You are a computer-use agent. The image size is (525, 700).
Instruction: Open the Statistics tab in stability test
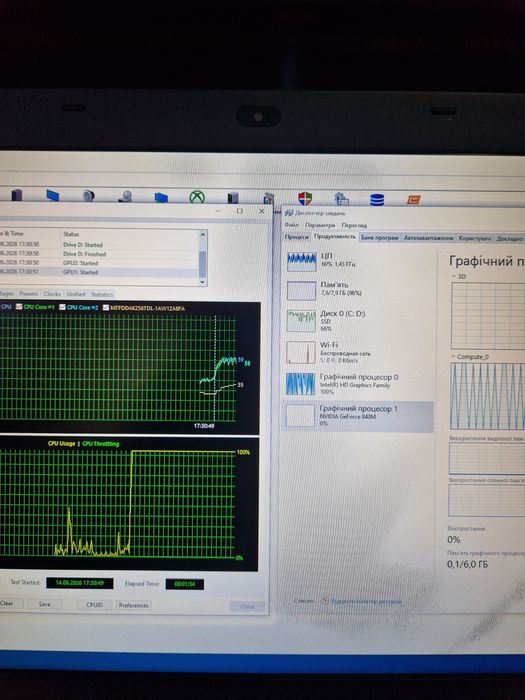[x=102, y=294]
